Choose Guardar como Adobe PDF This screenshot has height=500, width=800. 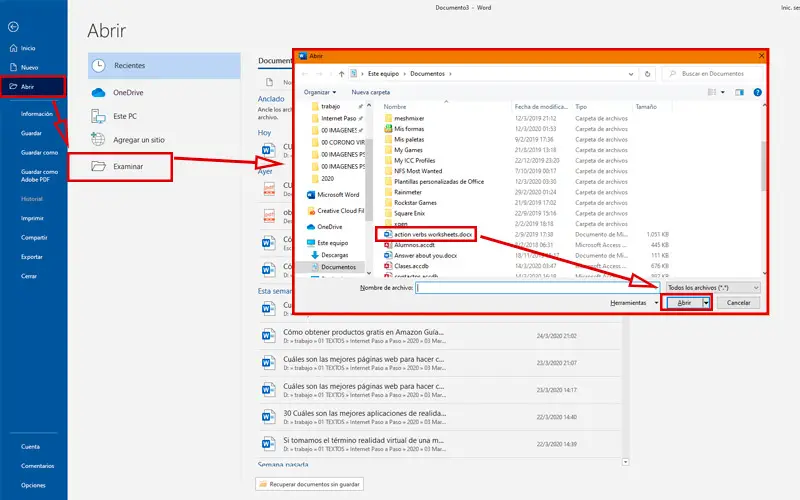click(x=39, y=176)
